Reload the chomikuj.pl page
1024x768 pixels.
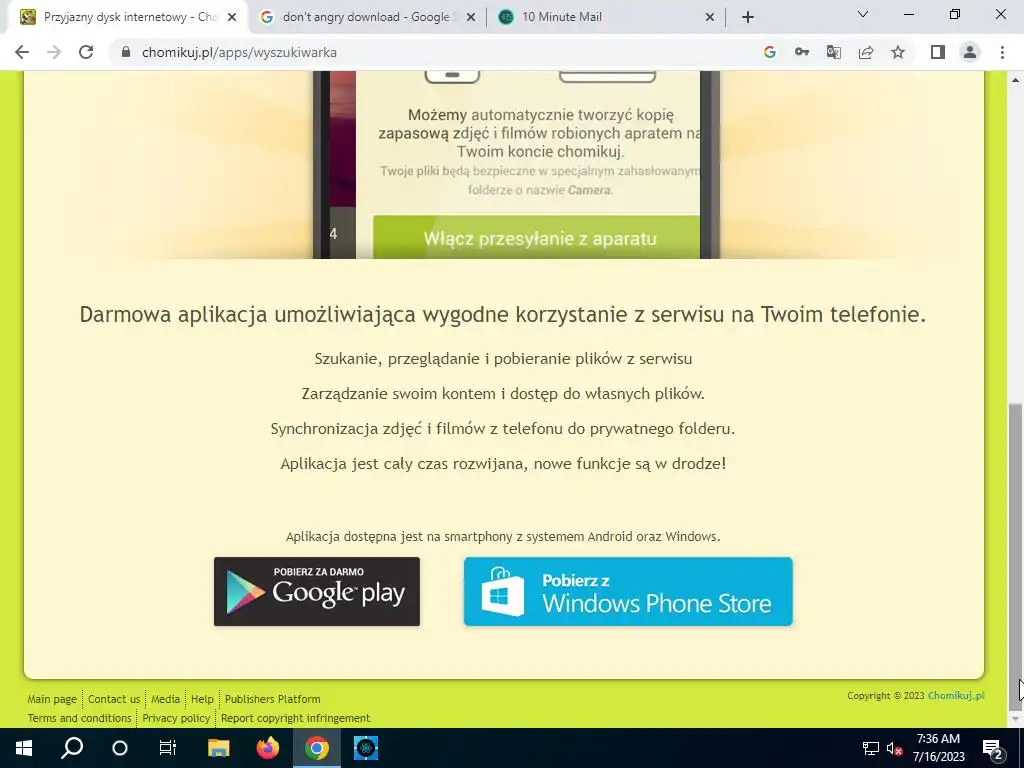pyautogui.click(x=86, y=52)
